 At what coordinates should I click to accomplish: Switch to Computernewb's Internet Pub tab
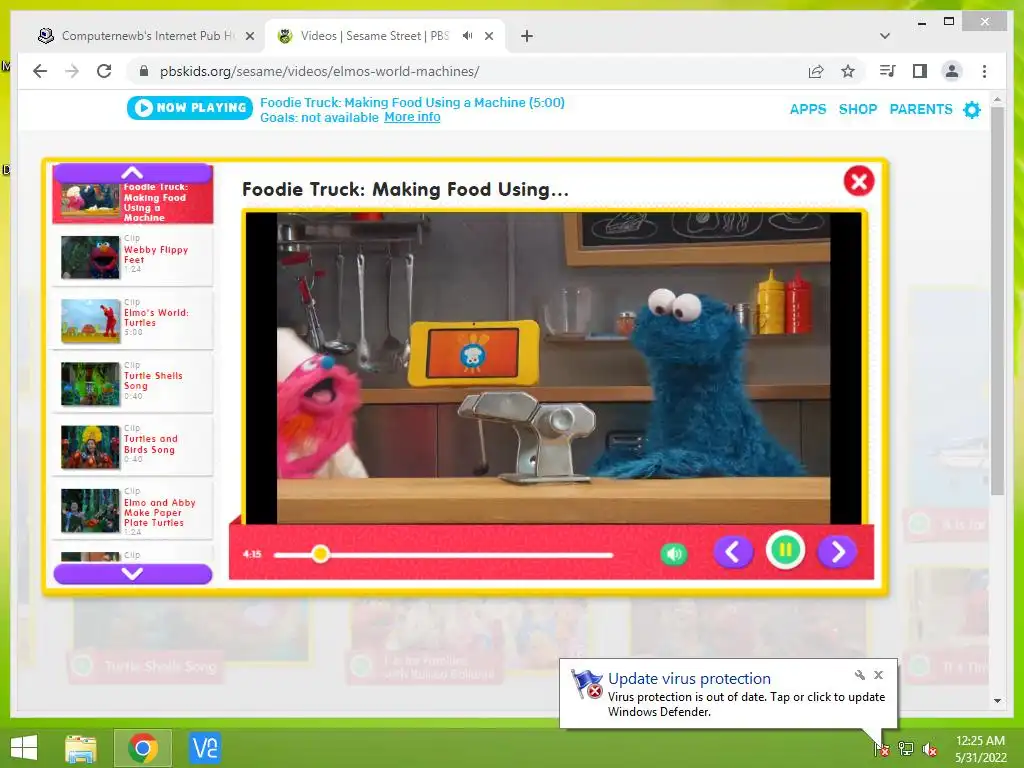[x=145, y=36]
